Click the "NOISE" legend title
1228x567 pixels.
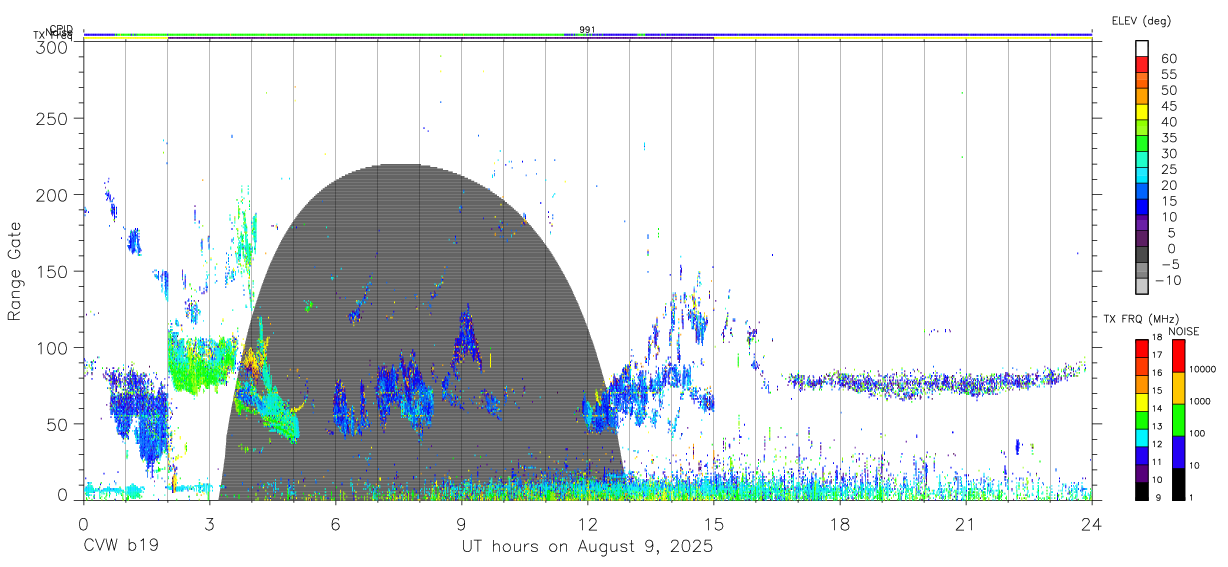pos(1183,331)
